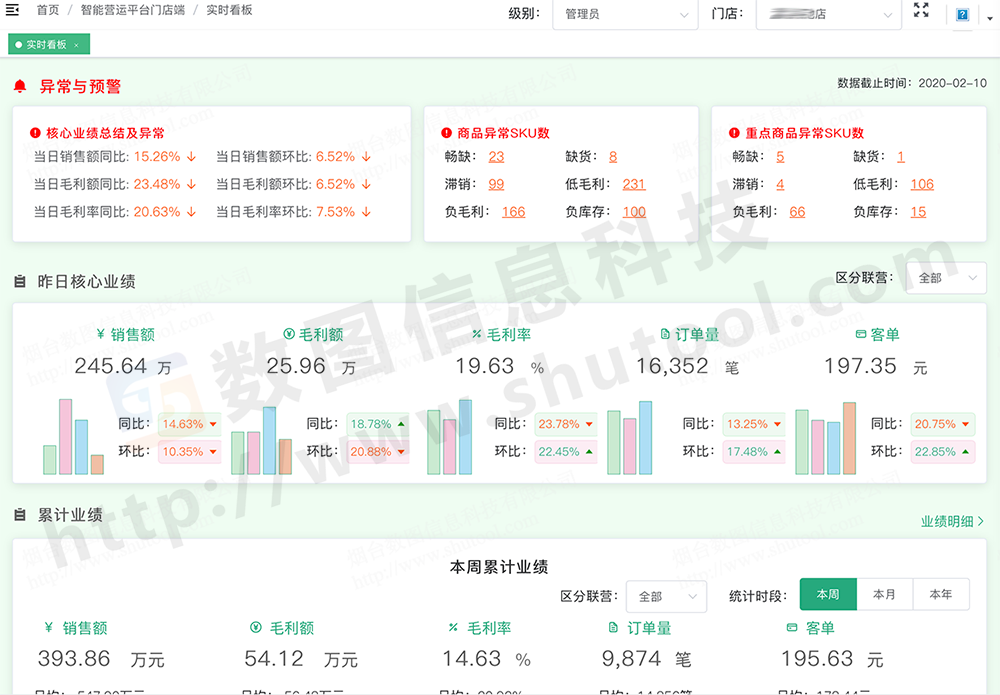This screenshot has width=1000, height=695.
Task: Expand the 门店 store selector dropdown
Action: (x=828, y=15)
